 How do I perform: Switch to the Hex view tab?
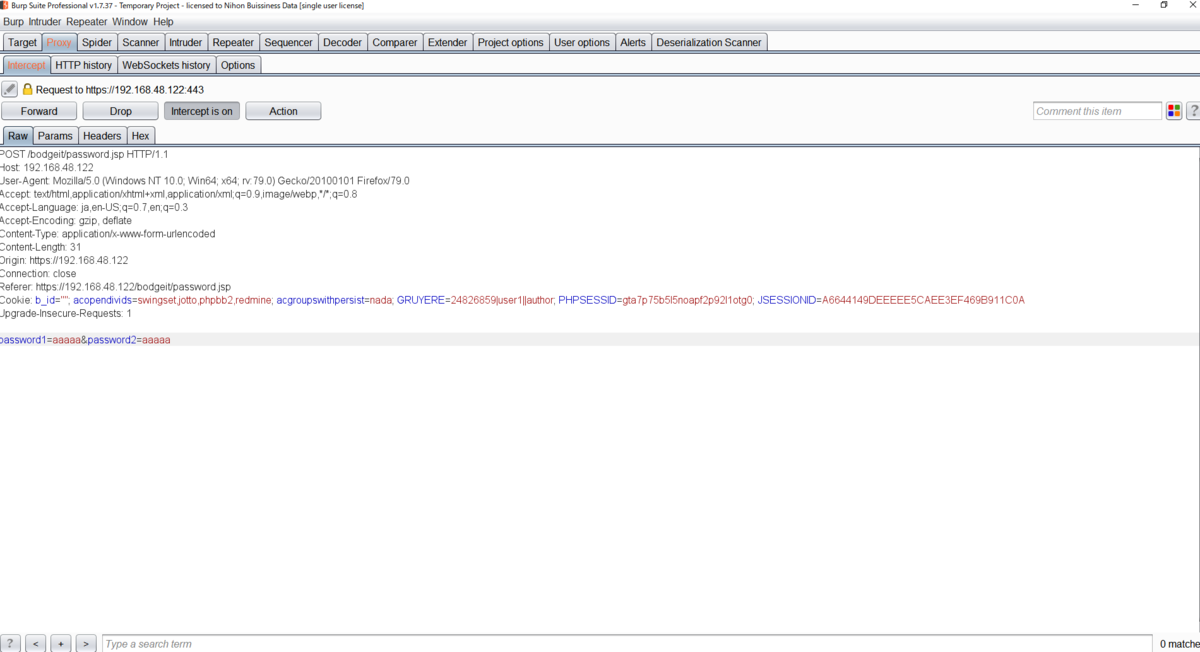[x=140, y=136]
